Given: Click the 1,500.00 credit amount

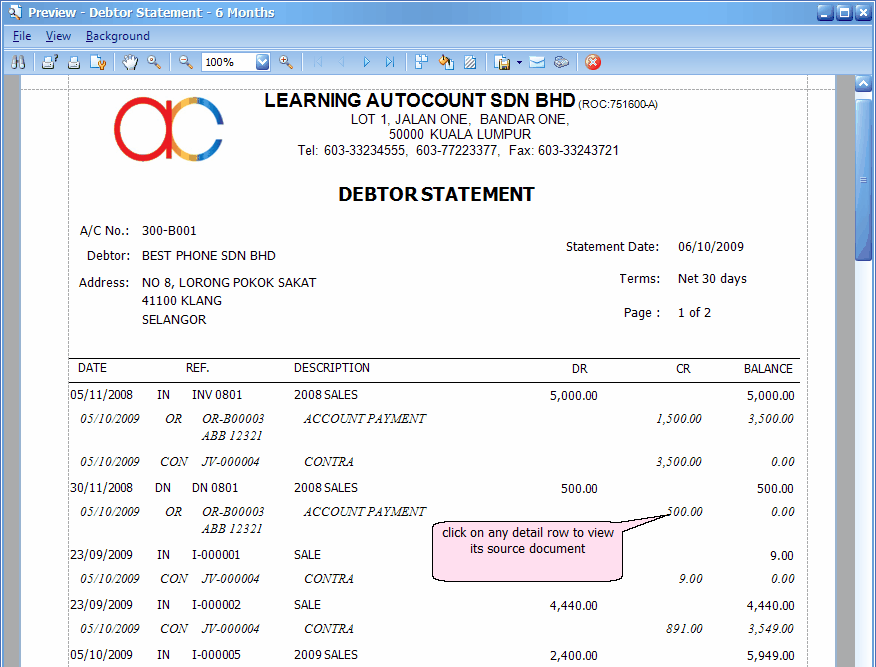Looking at the screenshot, I should pos(679,419).
